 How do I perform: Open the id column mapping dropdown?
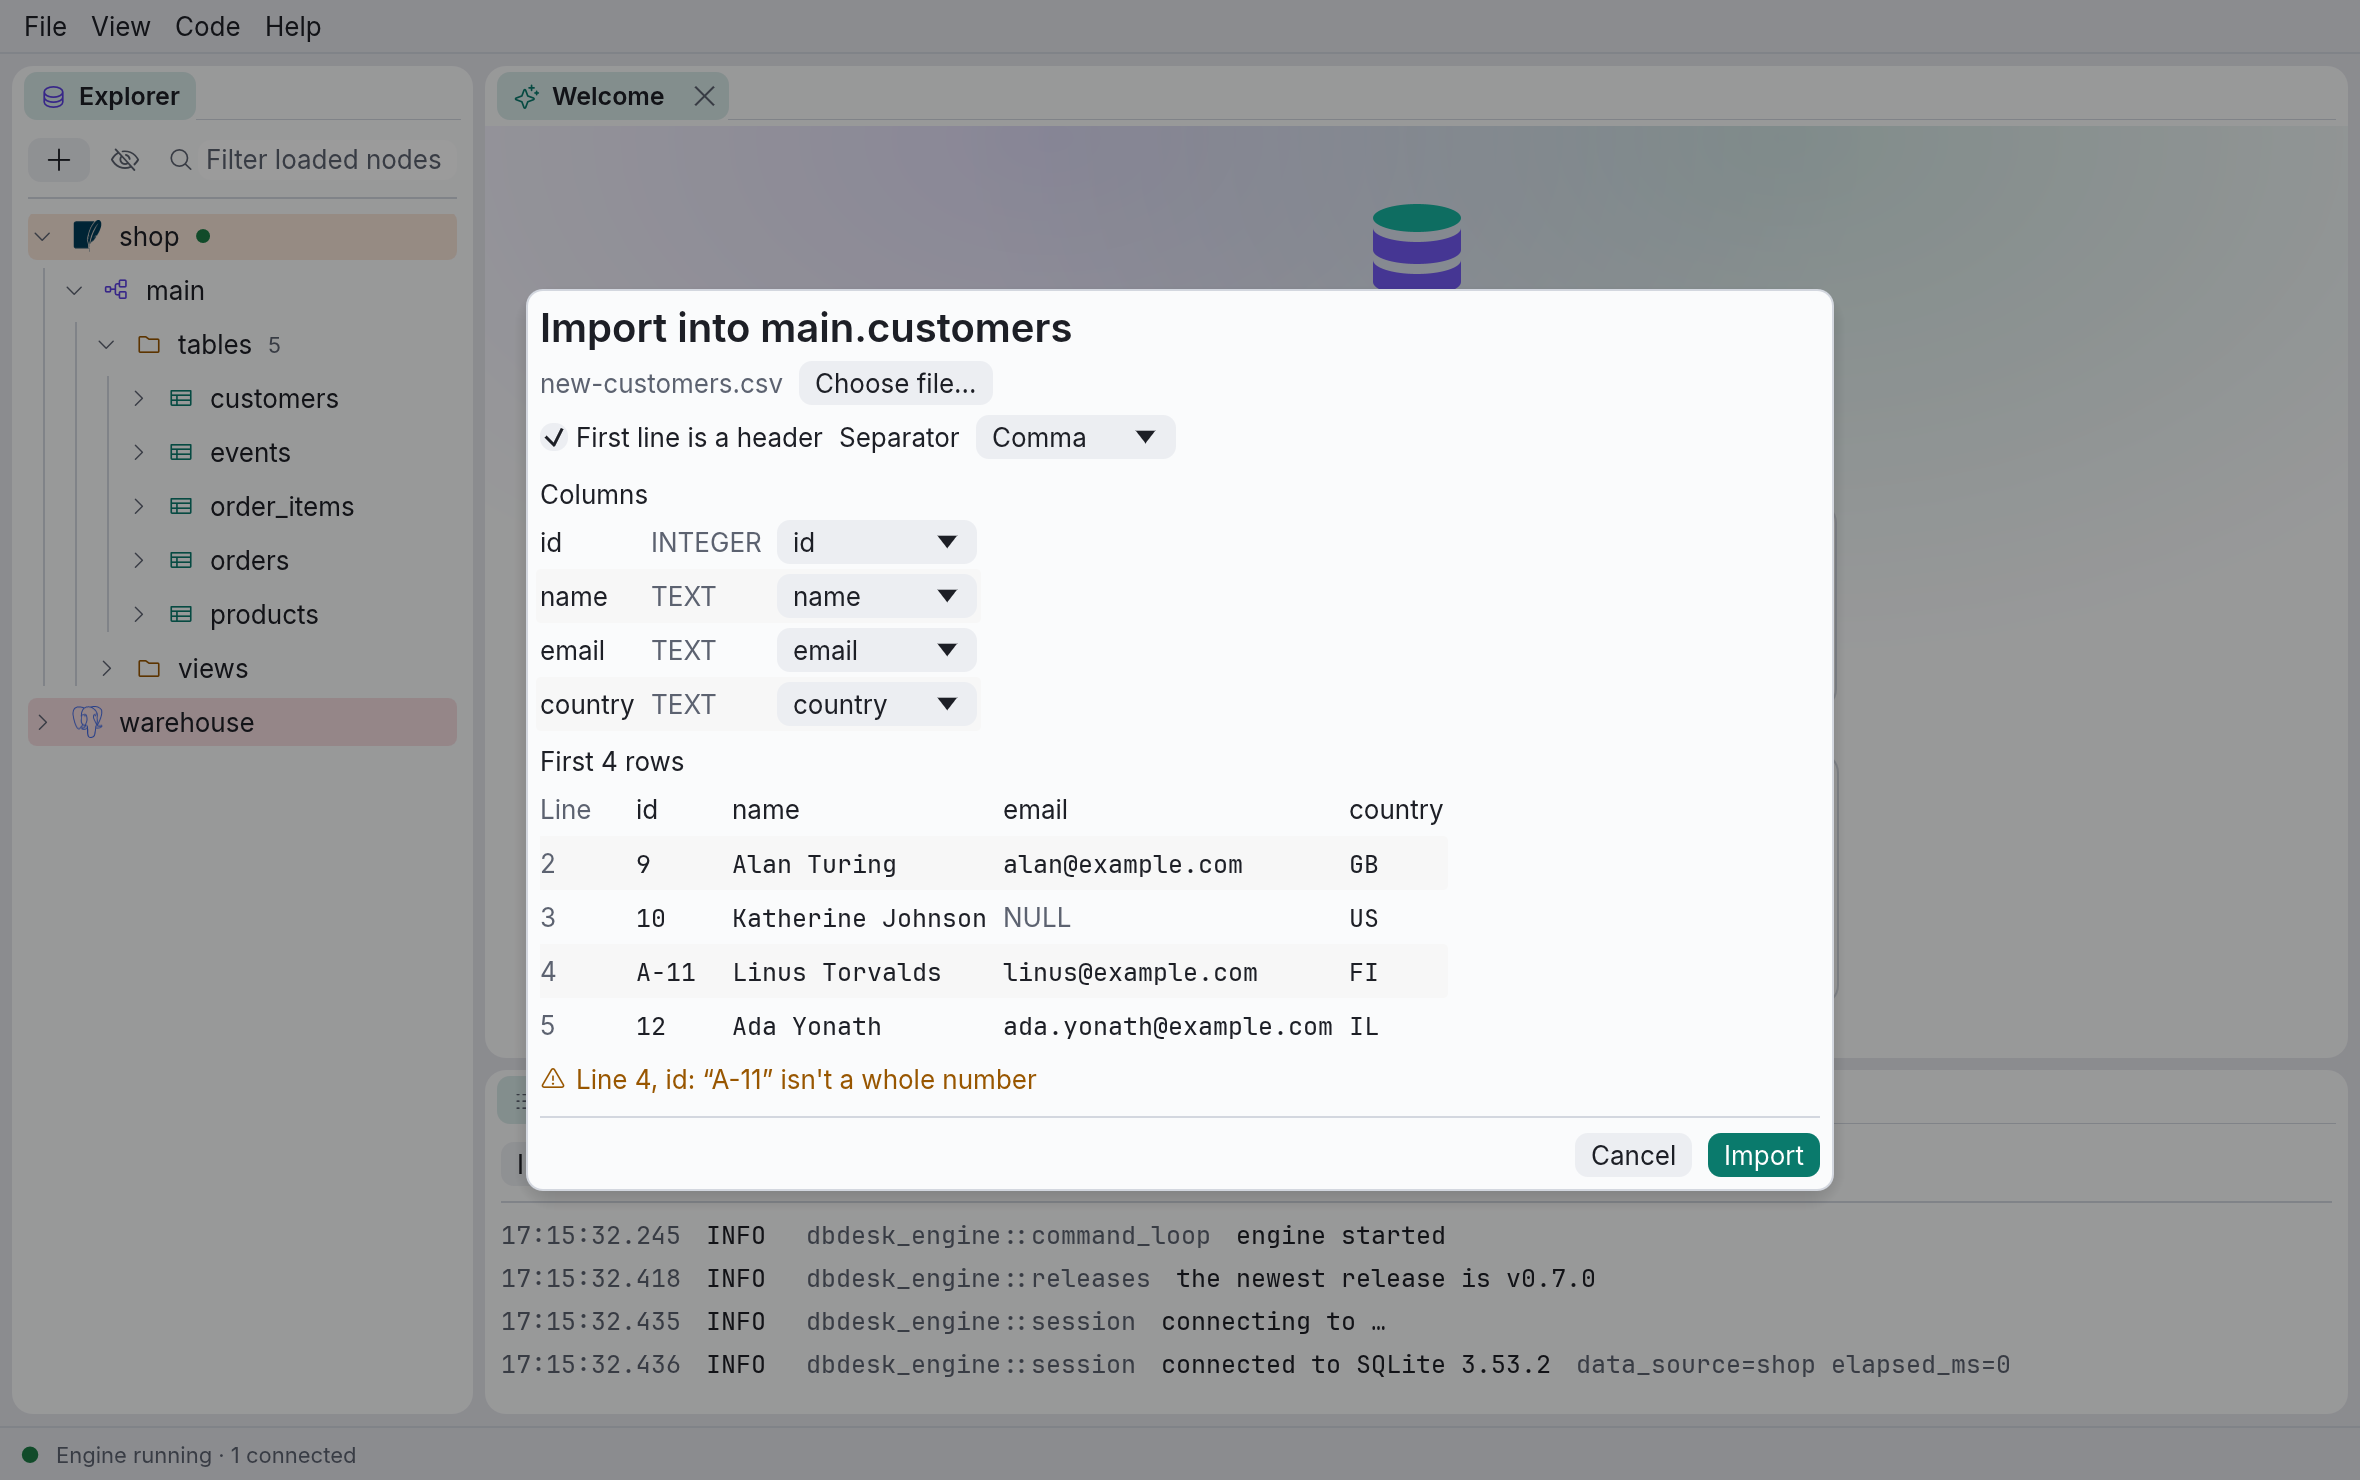876,542
